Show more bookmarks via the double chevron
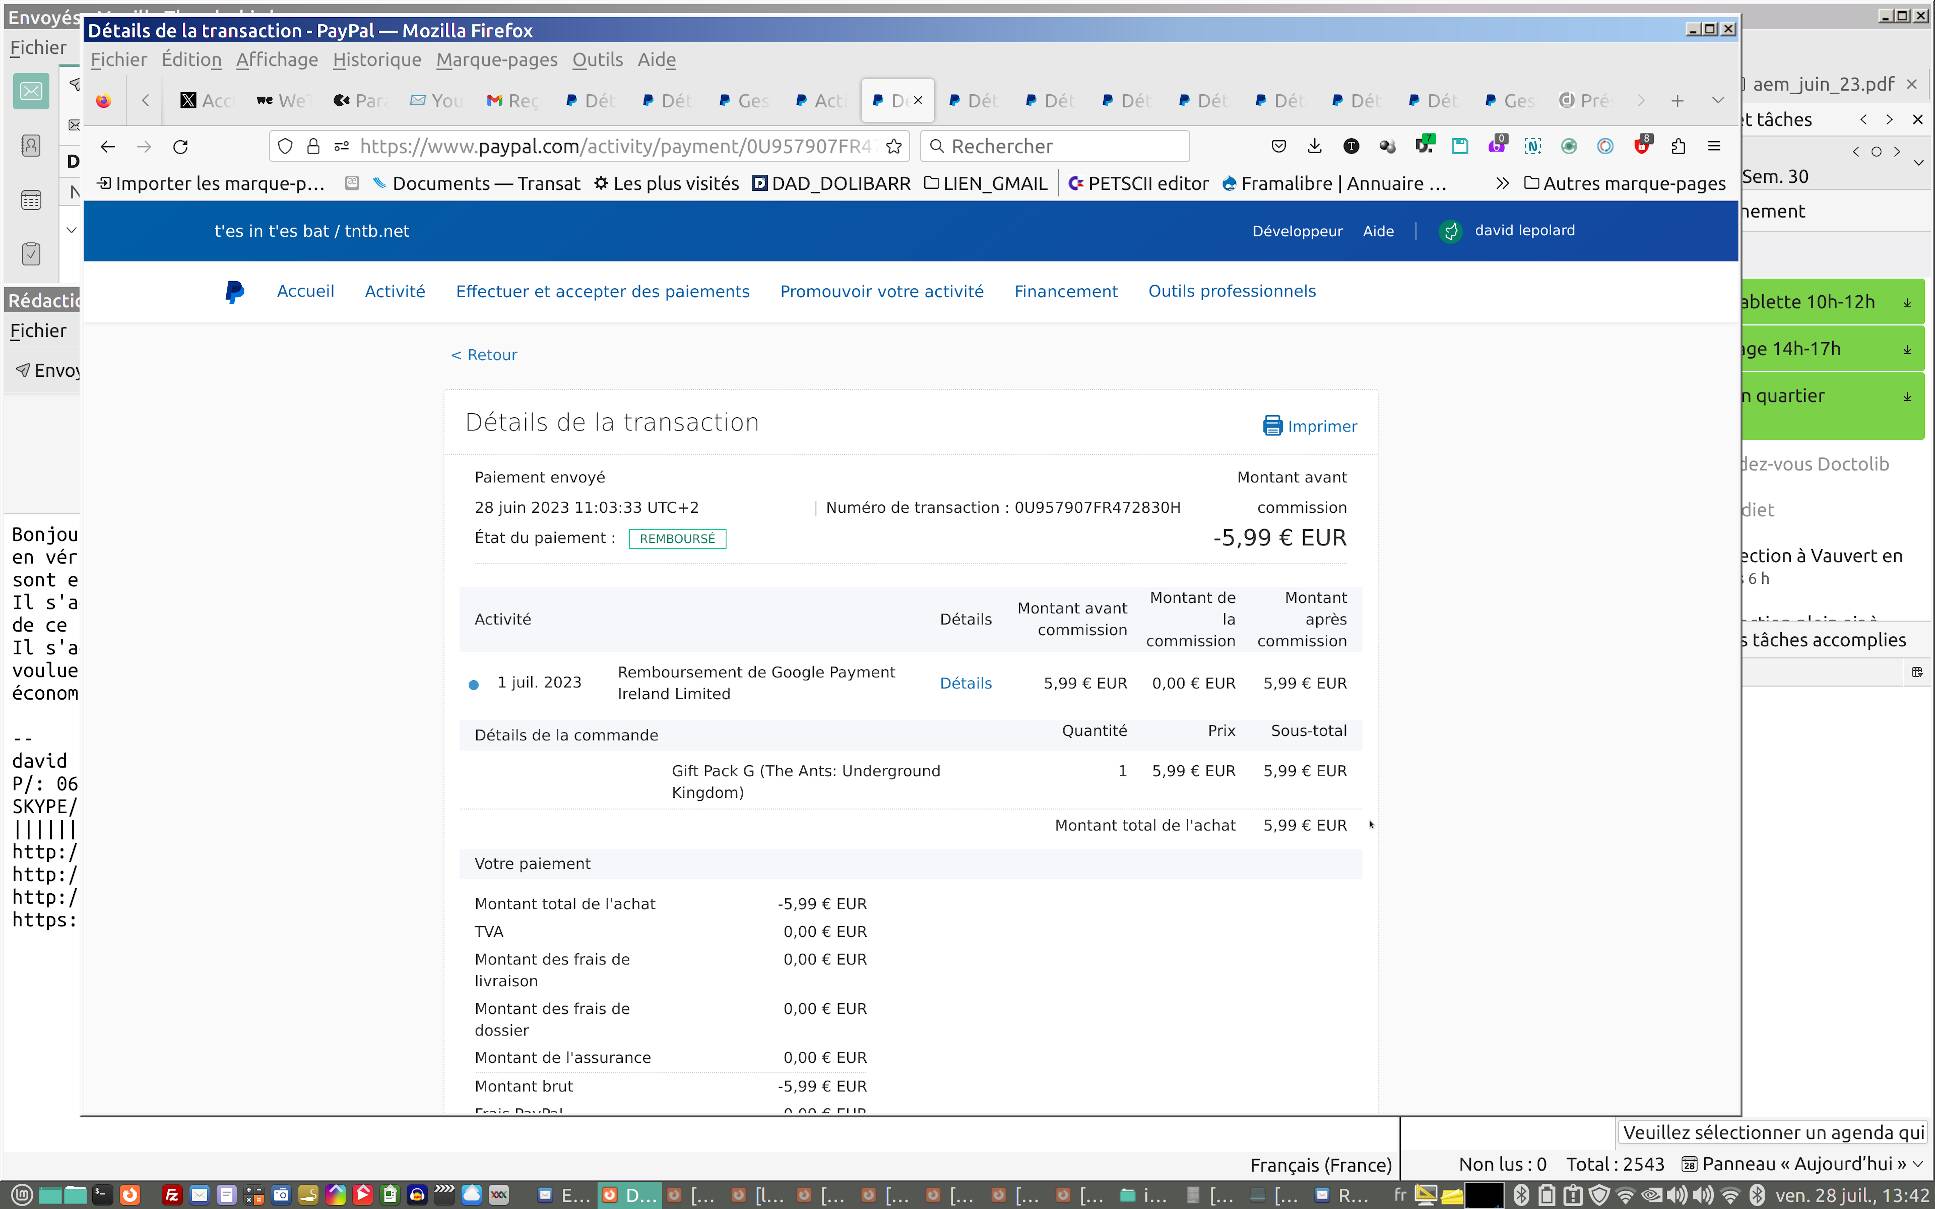The width and height of the screenshot is (1935, 1209). tap(1502, 183)
